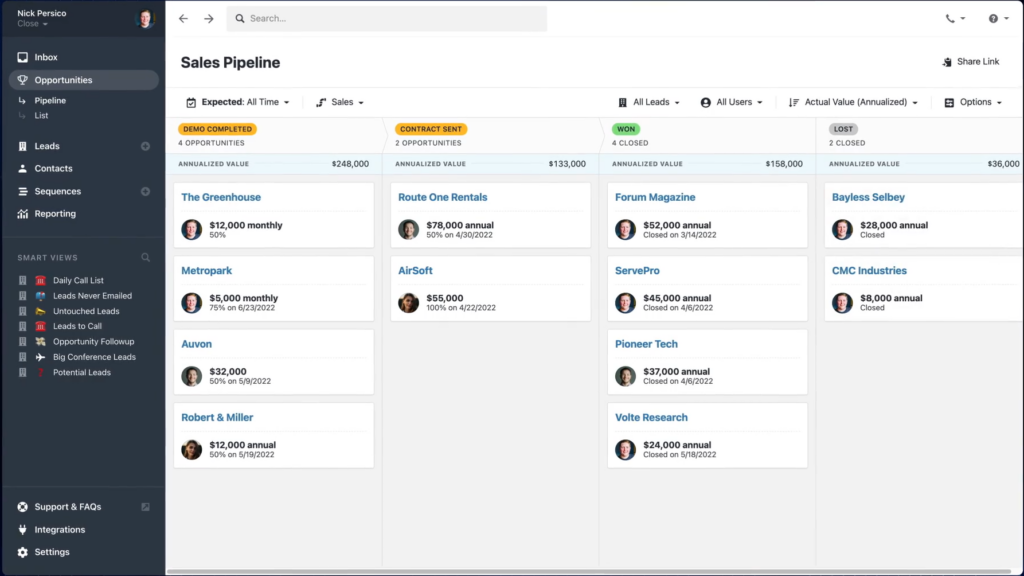Open the Sales pipeline dropdown
Viewport: 1024px width, 576px height.
coord(340,102)
